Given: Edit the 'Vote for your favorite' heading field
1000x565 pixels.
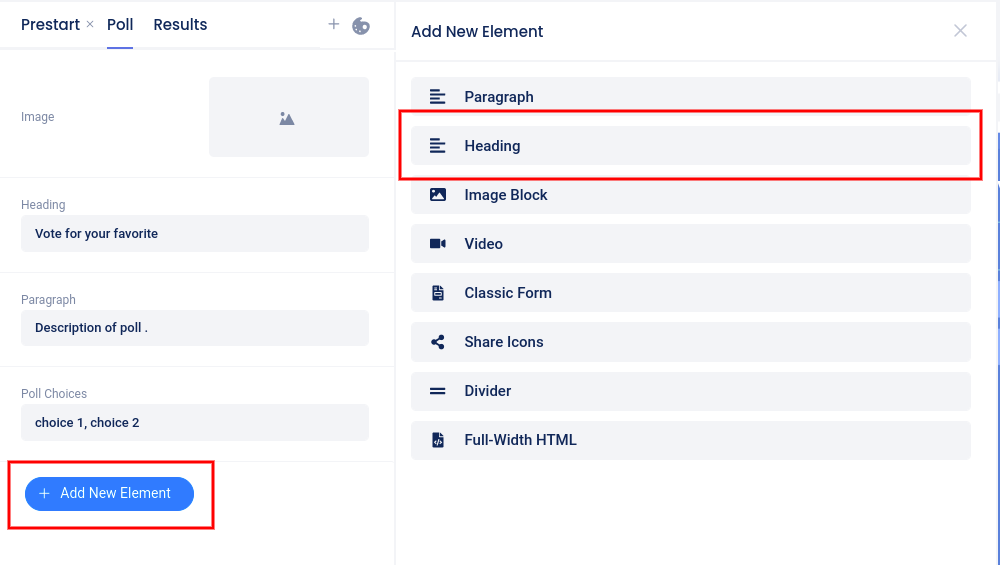Looking at the screenshot, I should [194, 234].
